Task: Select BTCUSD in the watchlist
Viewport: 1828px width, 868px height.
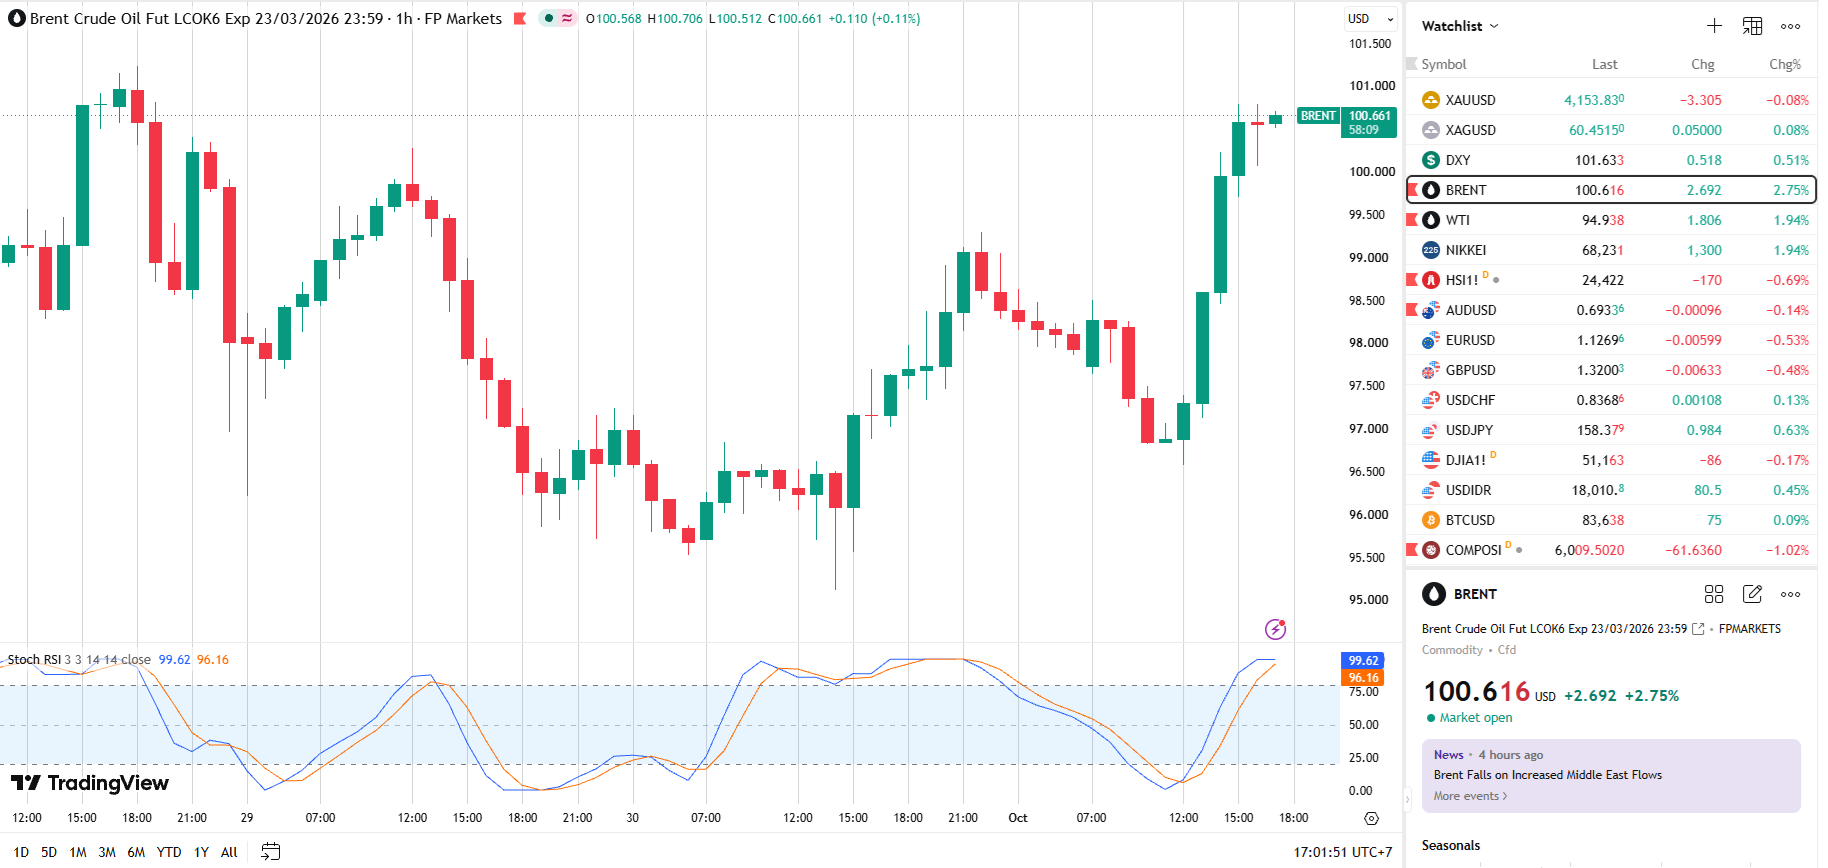Action: 1611,520
